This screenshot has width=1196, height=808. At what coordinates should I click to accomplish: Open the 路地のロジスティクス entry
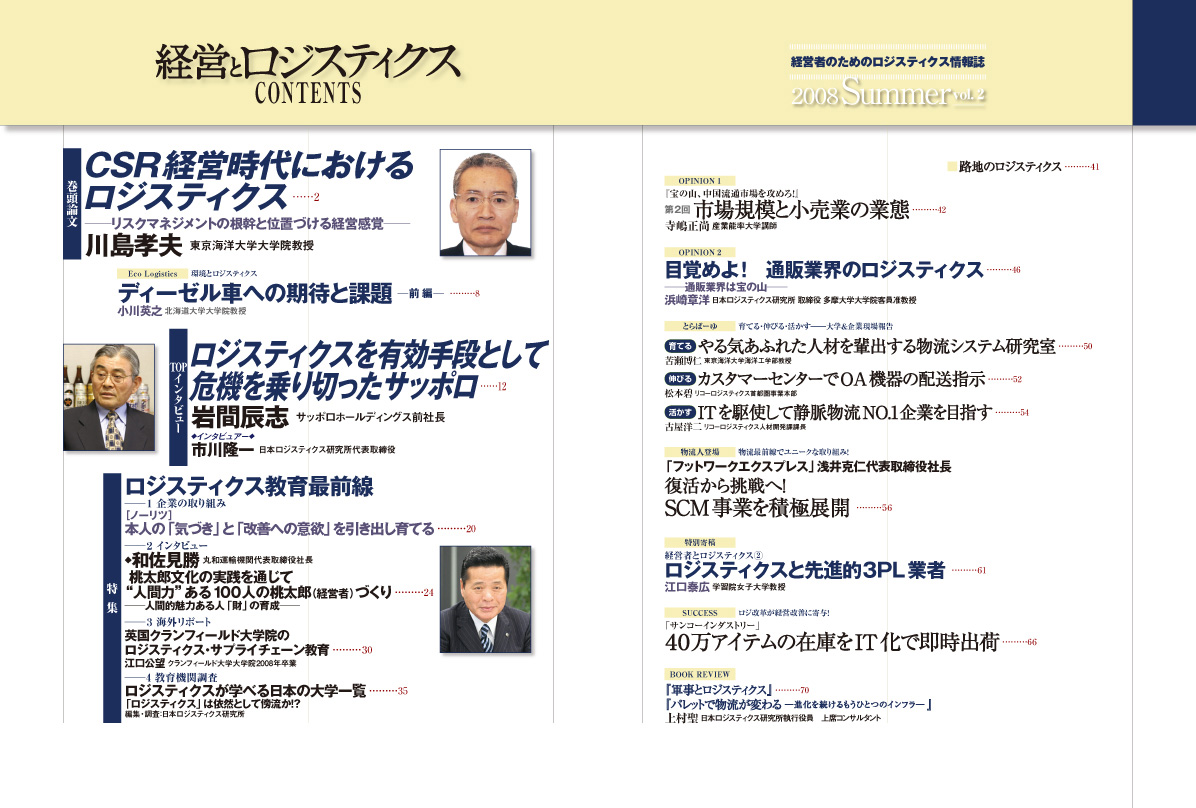[1010, 166]
